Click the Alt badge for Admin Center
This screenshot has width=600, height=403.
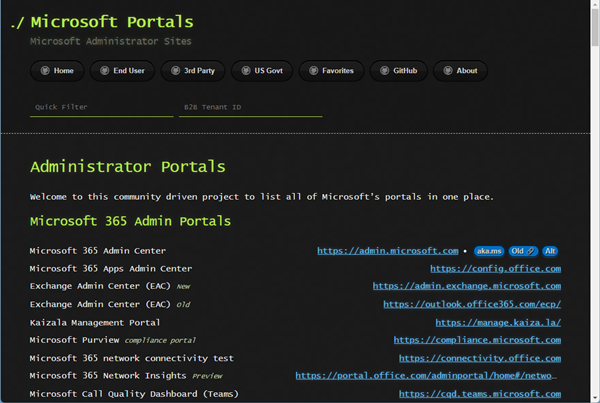click(551, 251)
